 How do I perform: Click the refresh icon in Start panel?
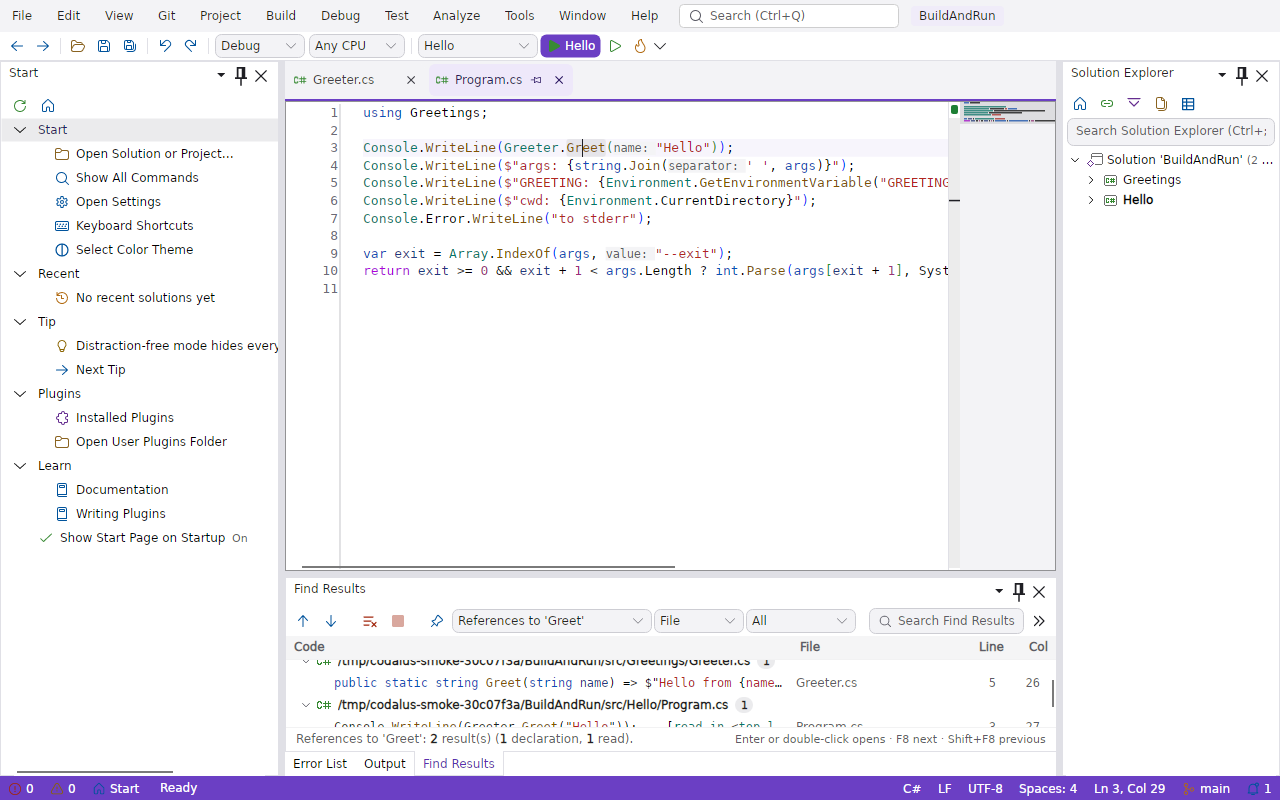20,105
